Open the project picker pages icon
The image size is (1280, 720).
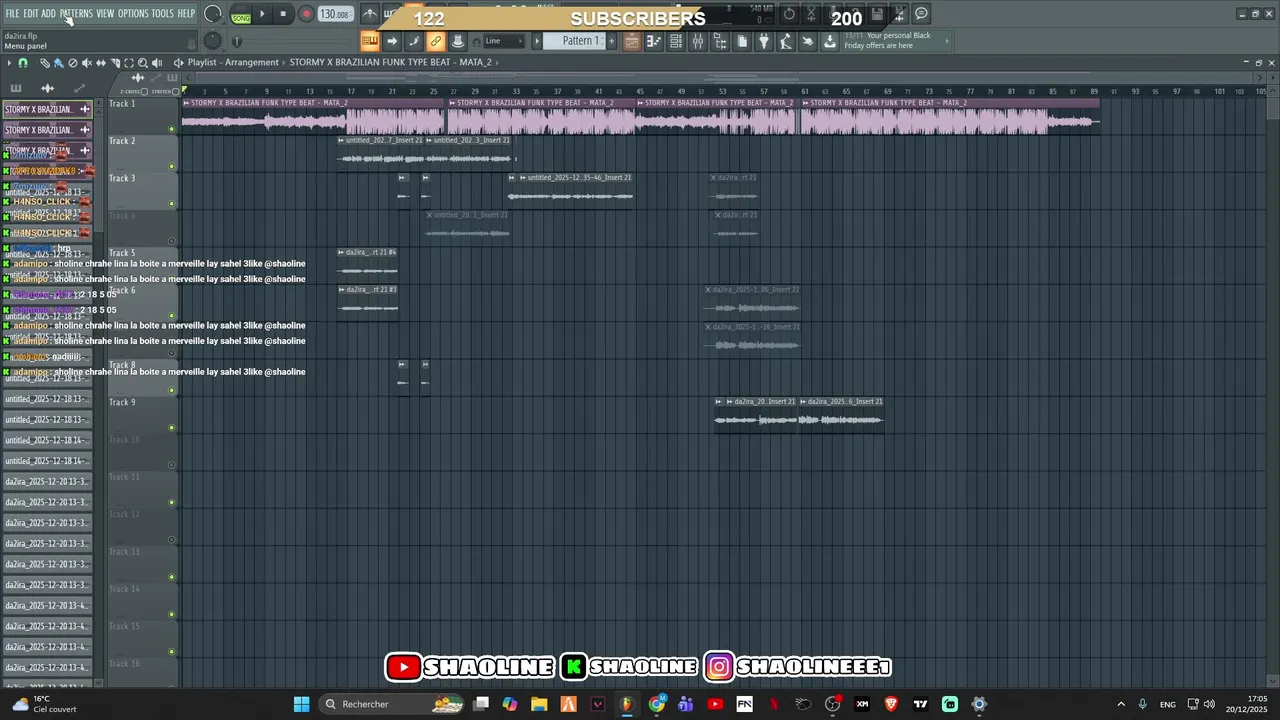click(742, 41)
